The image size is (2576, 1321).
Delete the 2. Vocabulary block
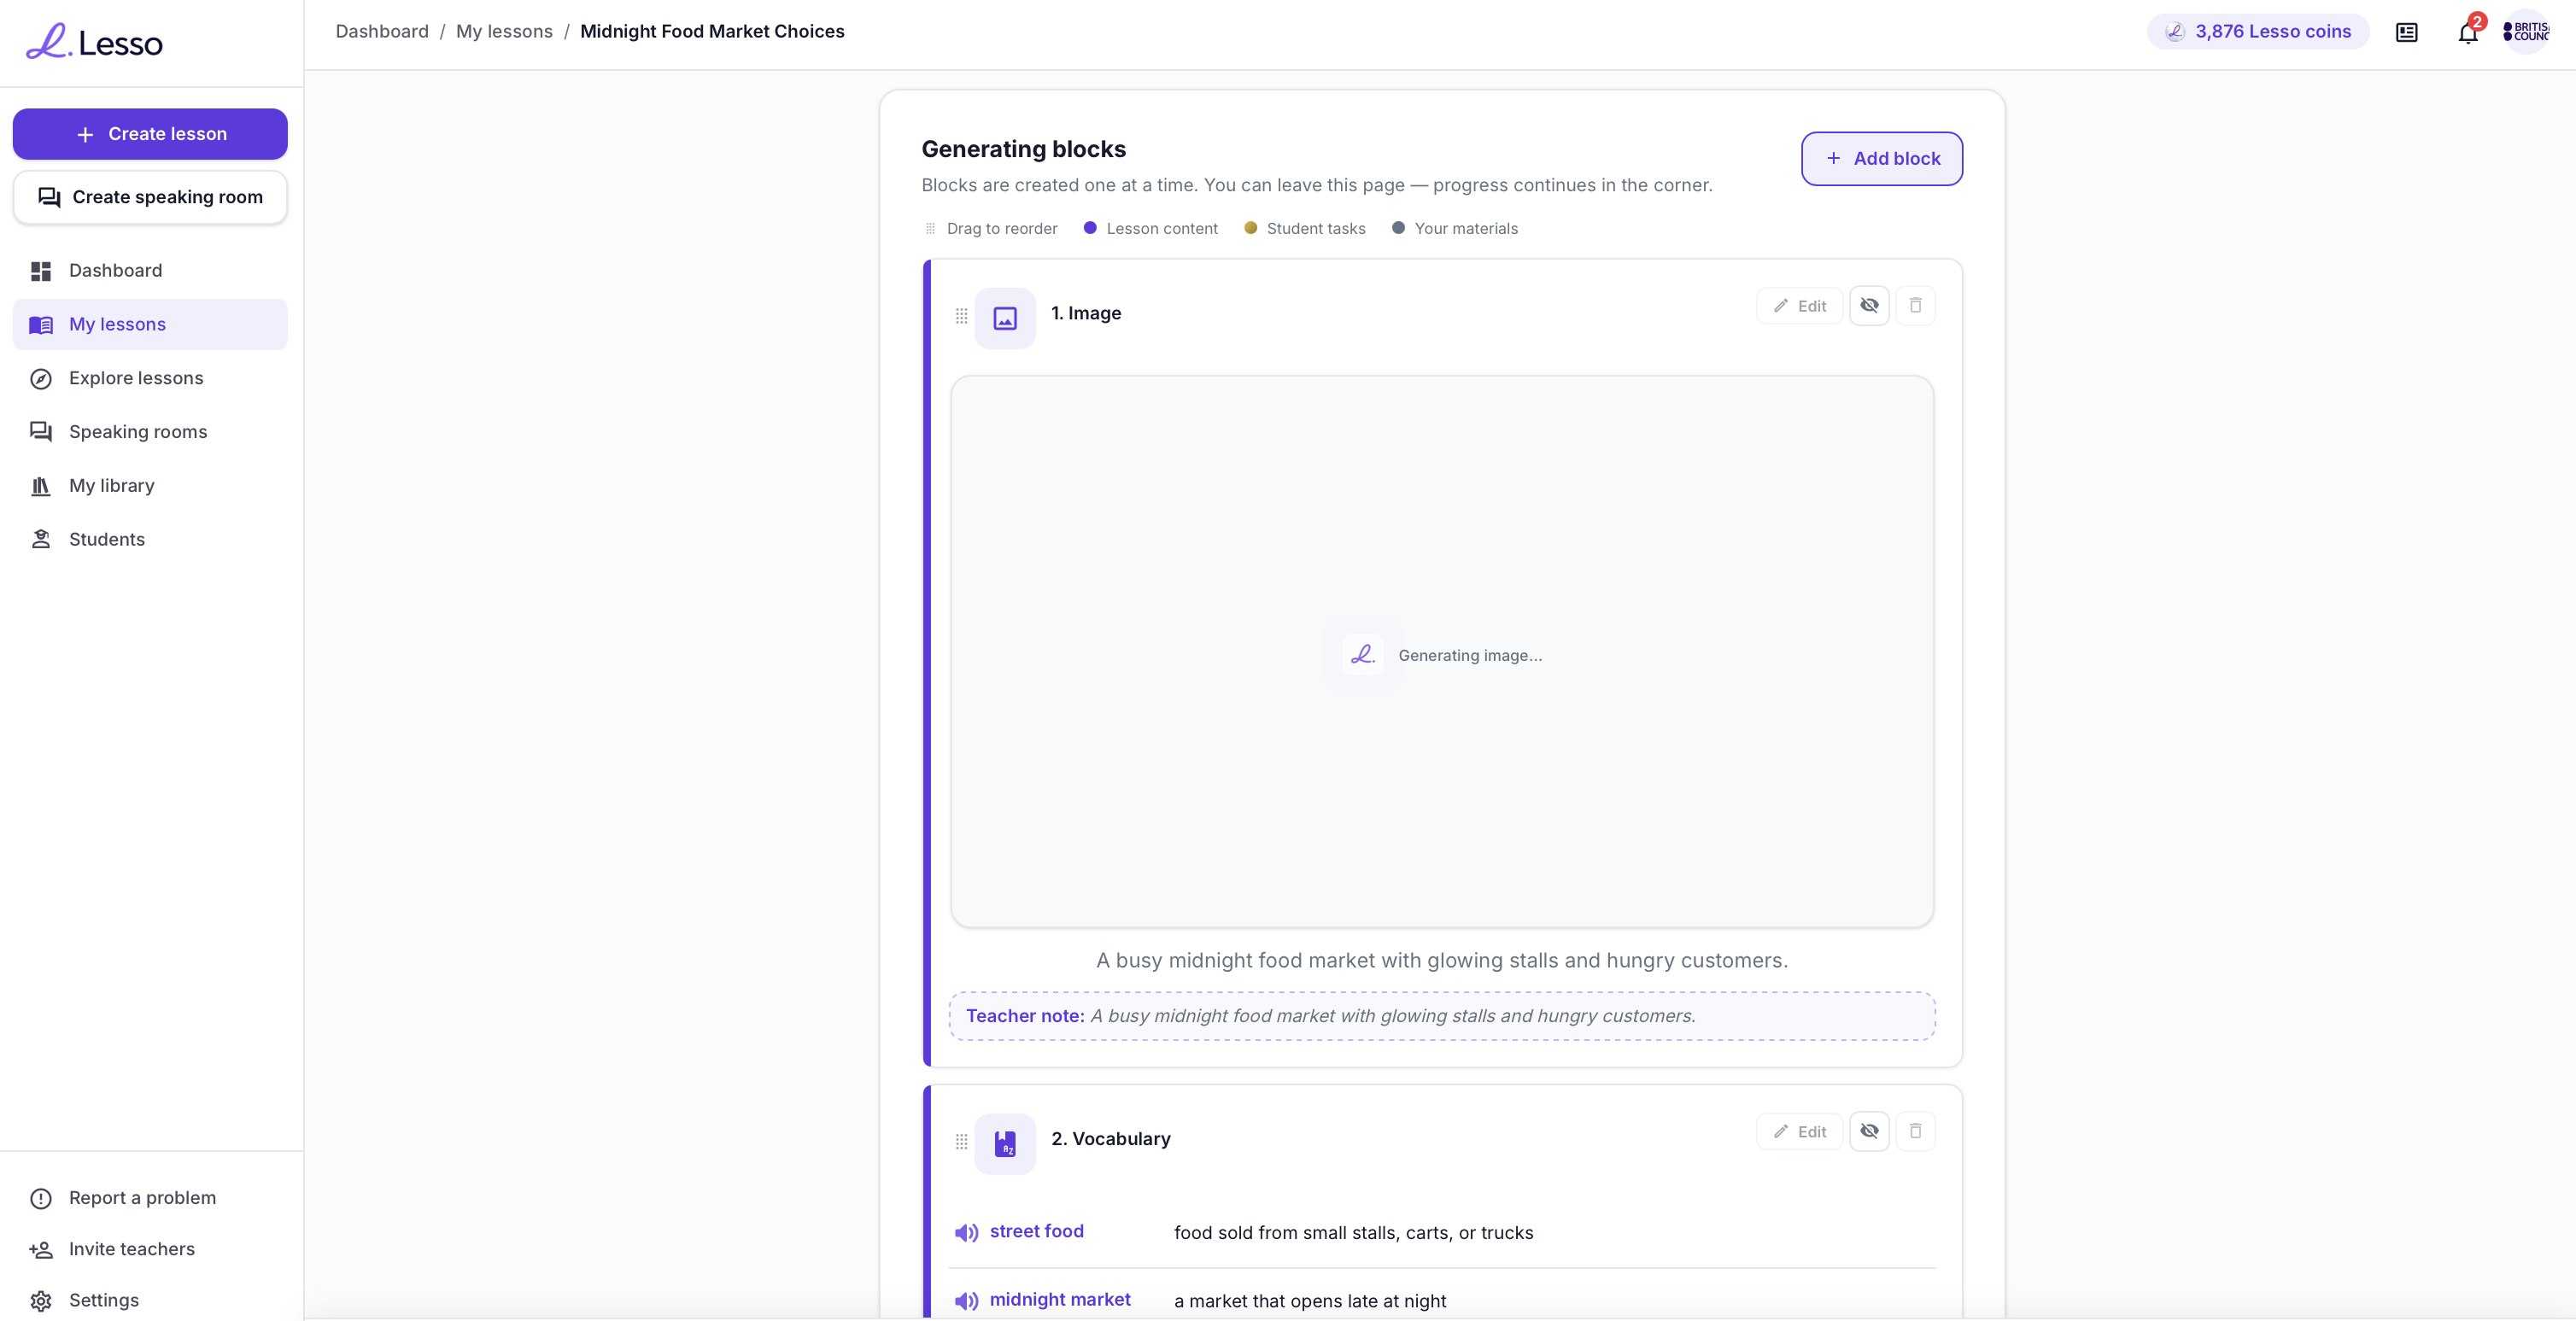[1916, 1132]
